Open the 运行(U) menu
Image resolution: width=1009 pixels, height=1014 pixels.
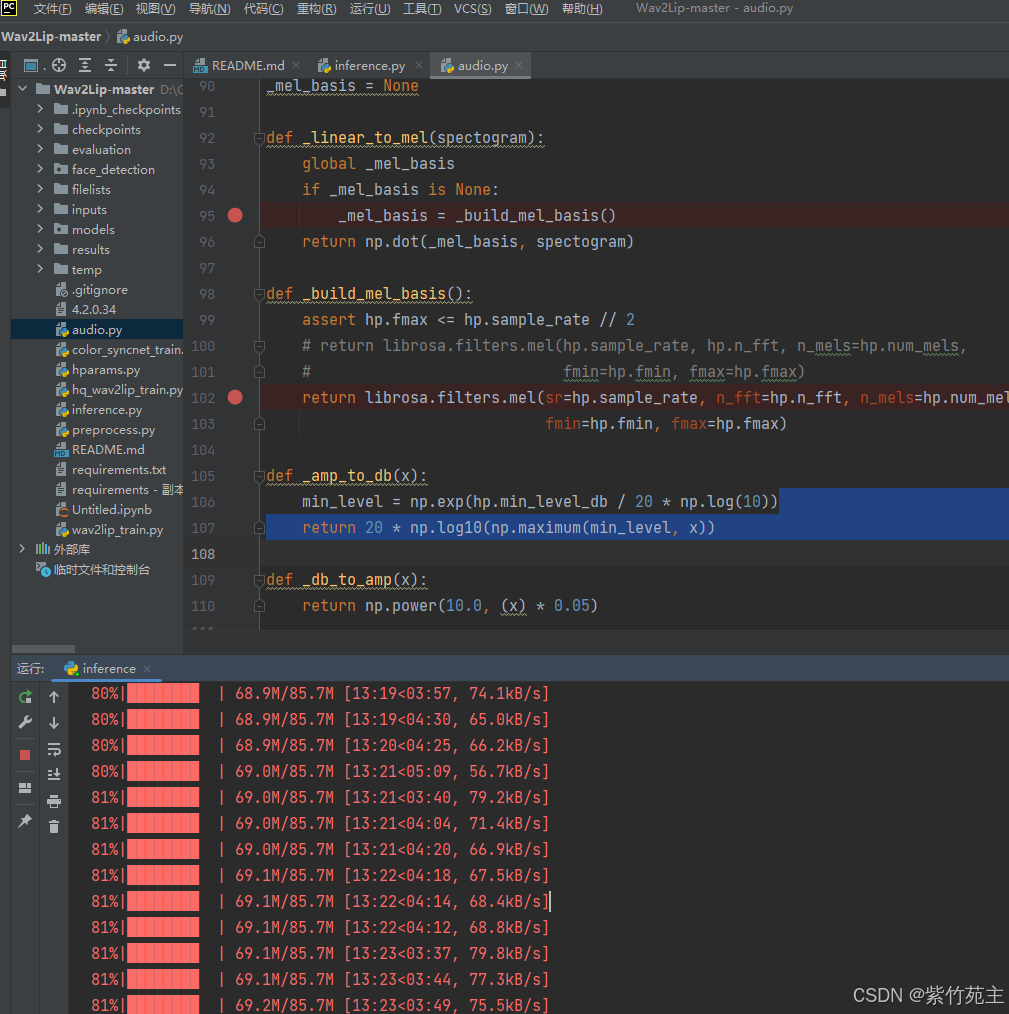point(370,8)
